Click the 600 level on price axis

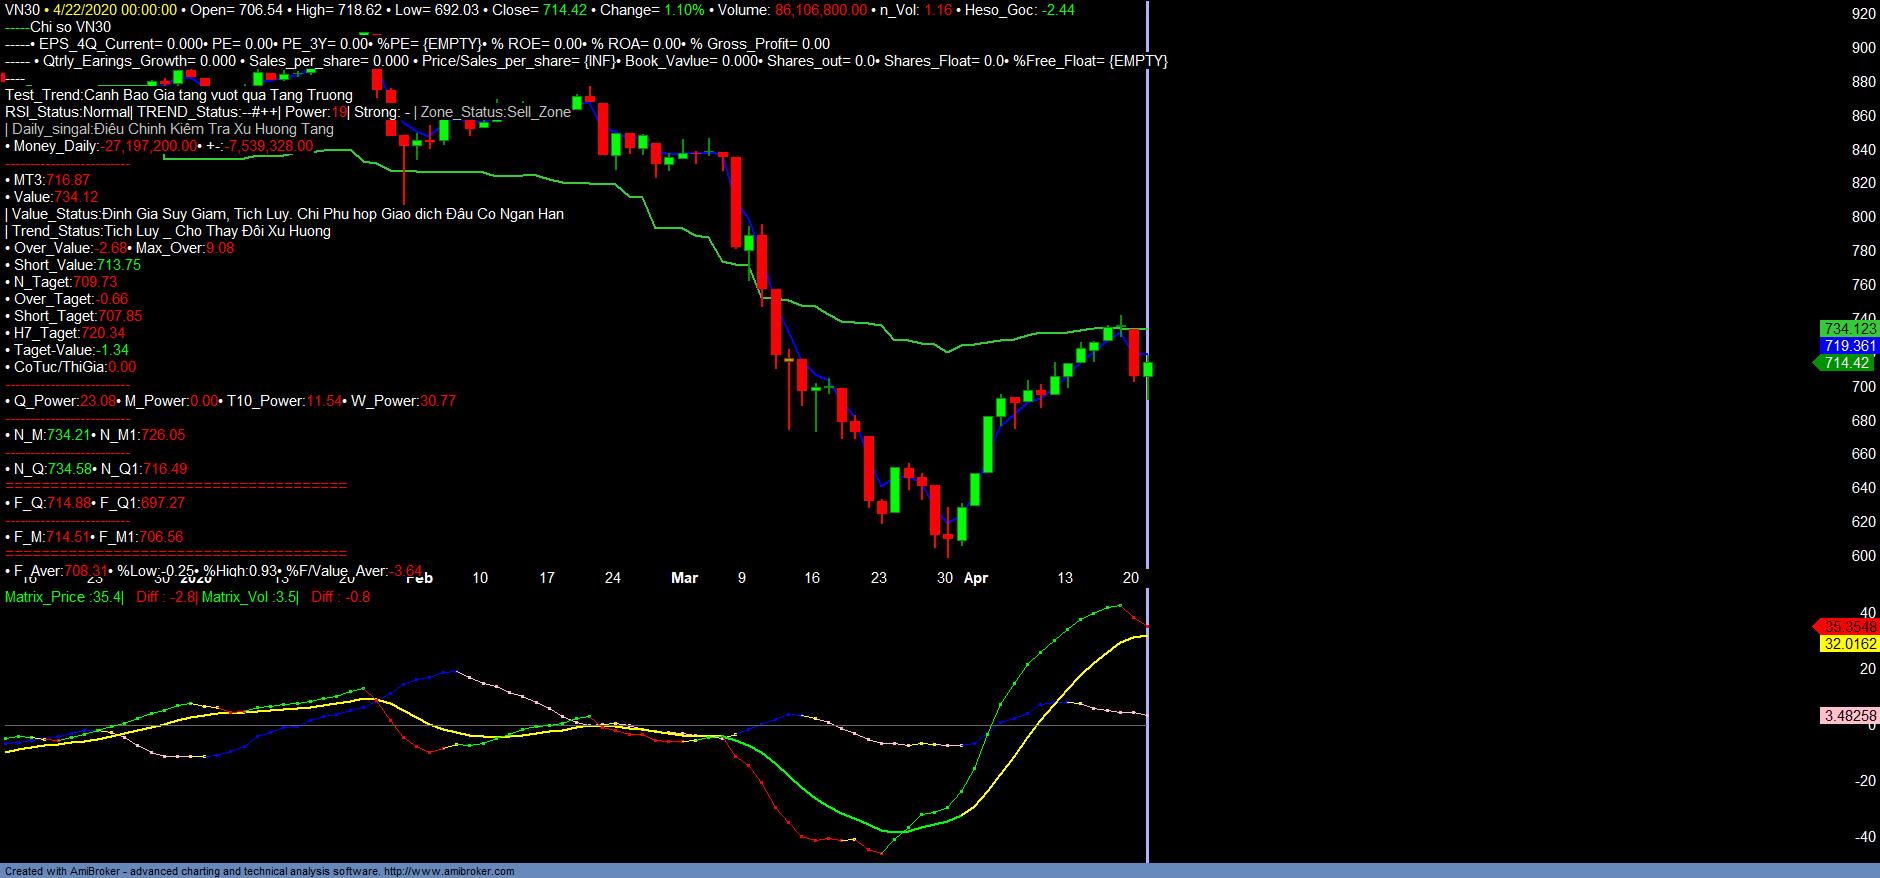tap(1863, 556)
